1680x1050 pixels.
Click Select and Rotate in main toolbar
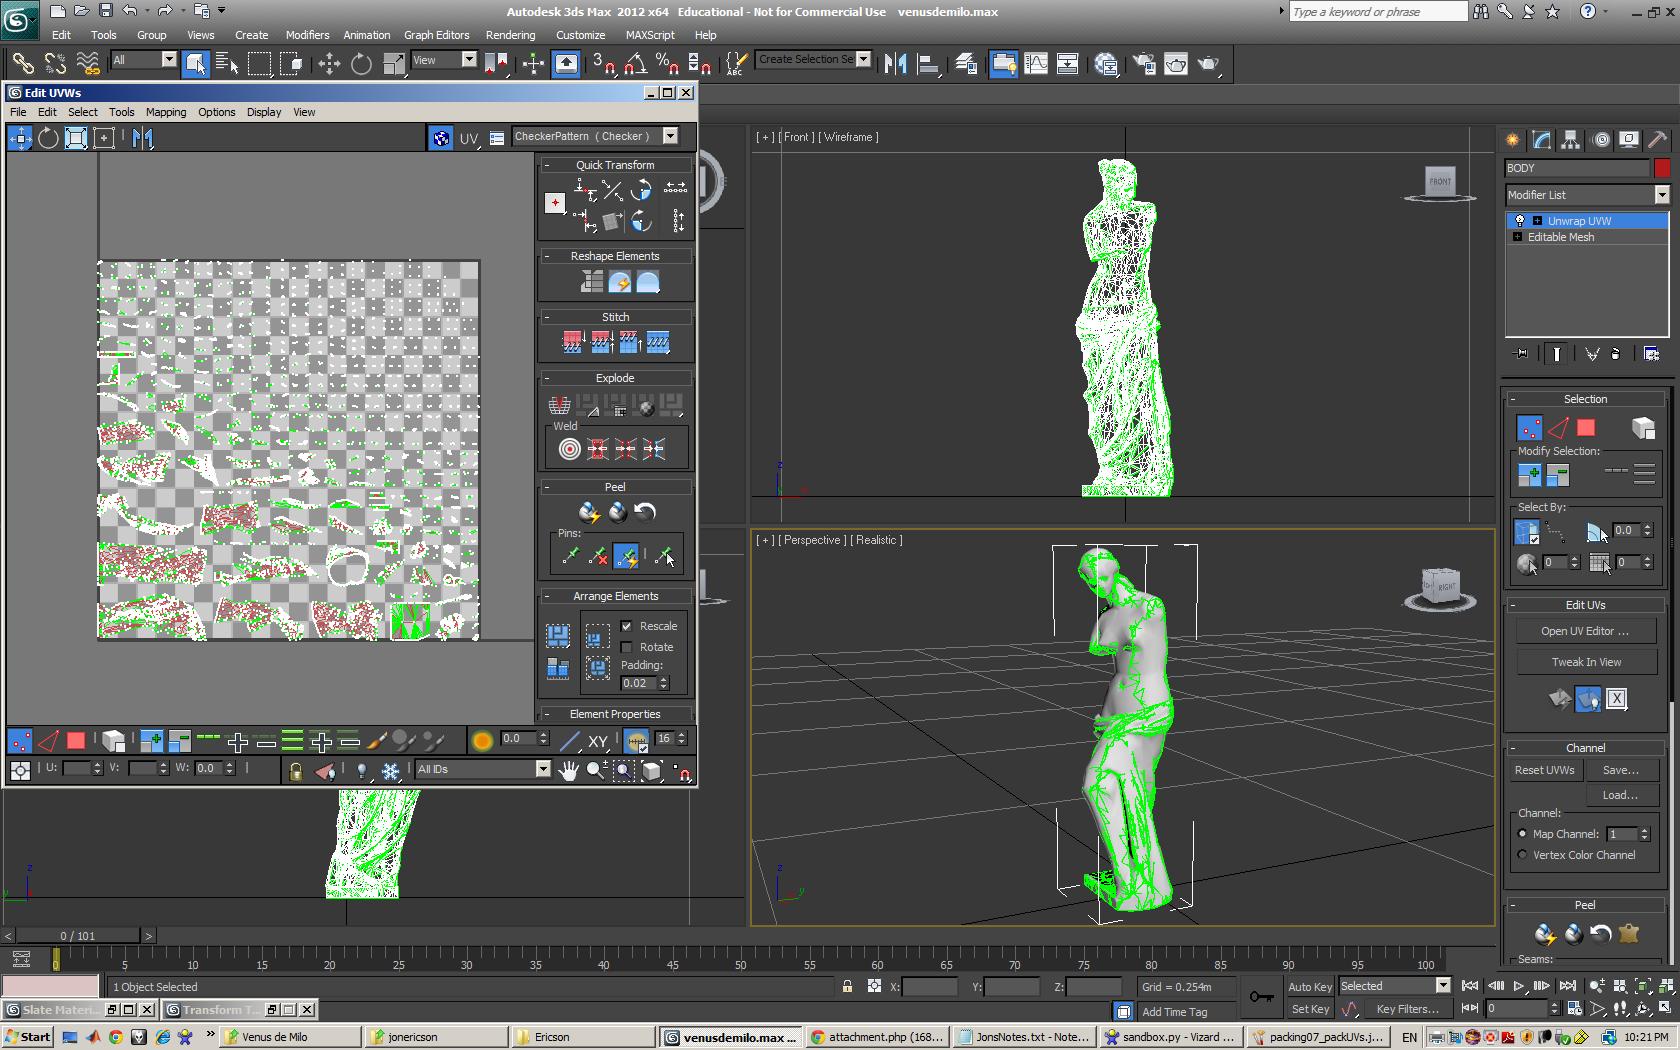(361, 64)
